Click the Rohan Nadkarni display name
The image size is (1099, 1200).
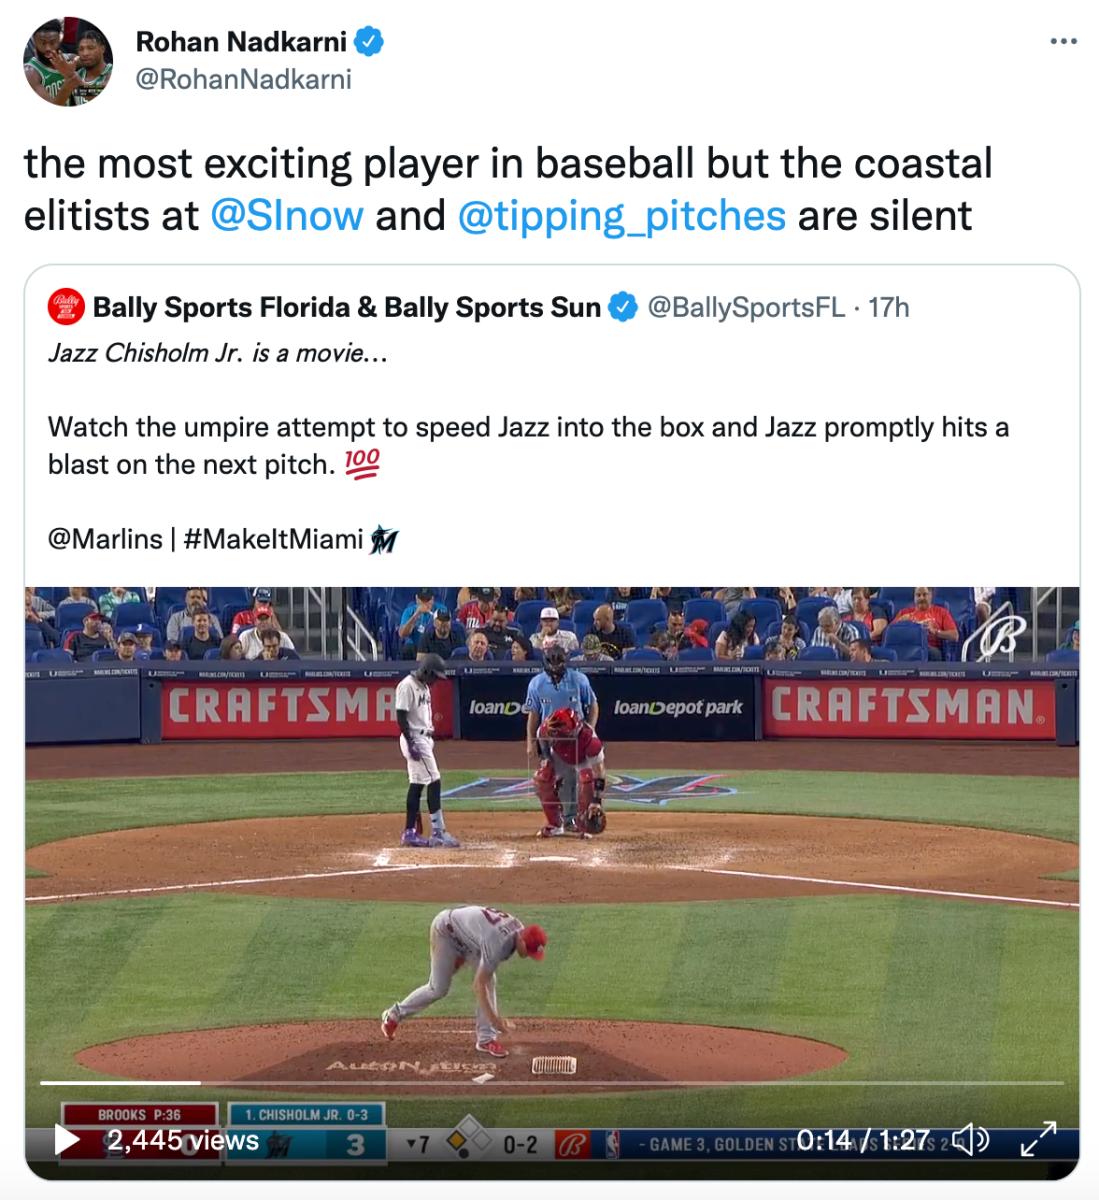(x=241, y=41)
